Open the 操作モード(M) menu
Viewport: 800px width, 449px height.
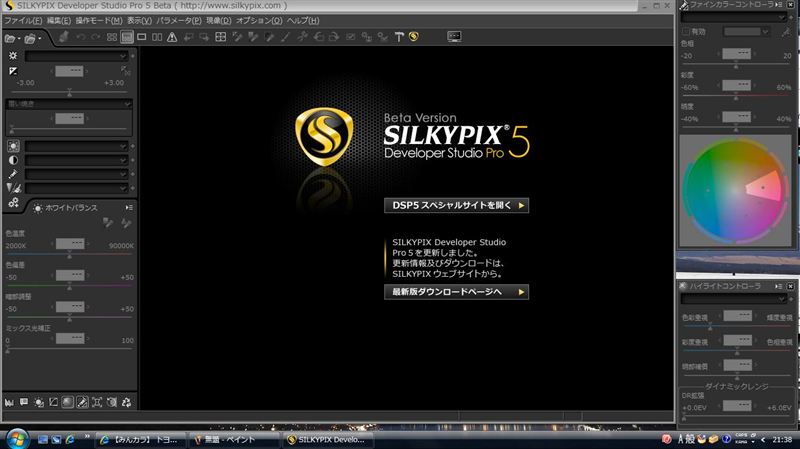point(99,20)
